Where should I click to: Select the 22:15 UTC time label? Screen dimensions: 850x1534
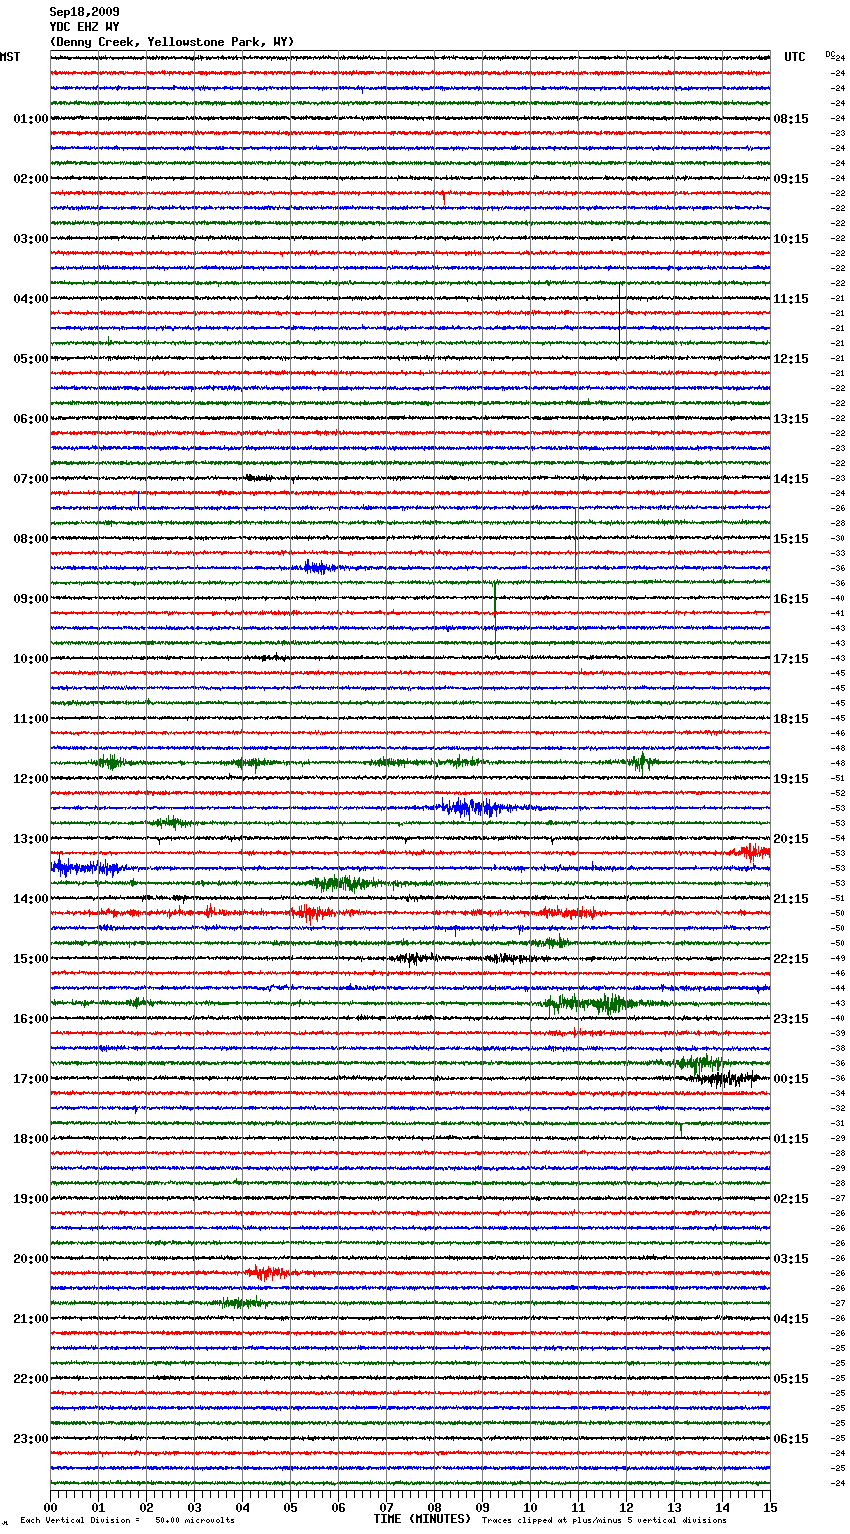coord(791,959)
